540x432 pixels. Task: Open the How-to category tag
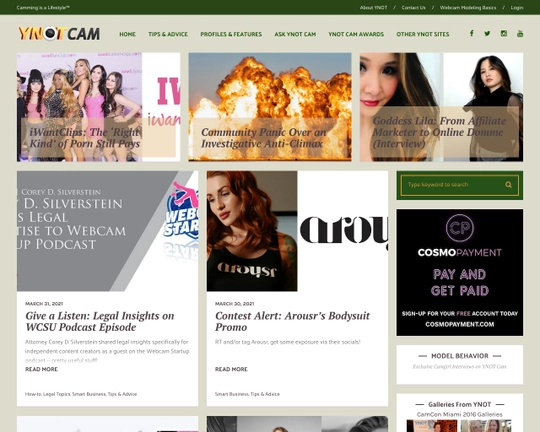pos(33,394)
